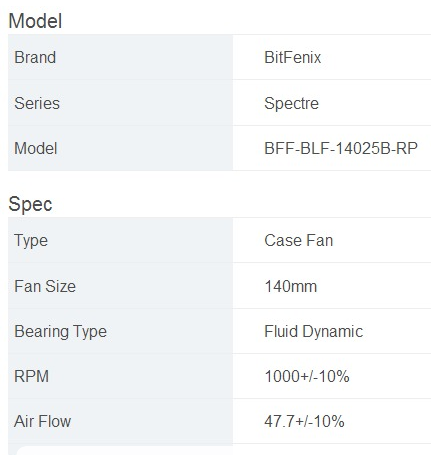Viewport: 431px width, 455px height.
Task: Click the Spectre series value
Action: pyautogui.click(x=291, y=103)
